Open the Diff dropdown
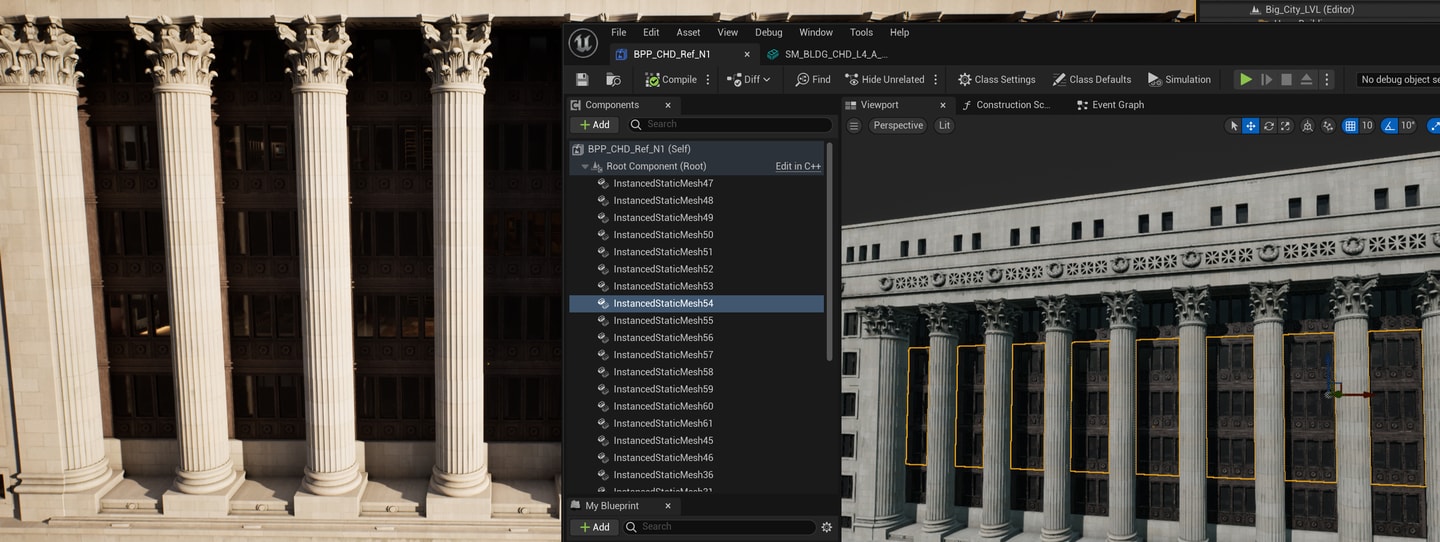The width and height of the screenshot is (1440, 542). [x=749, y=79]
